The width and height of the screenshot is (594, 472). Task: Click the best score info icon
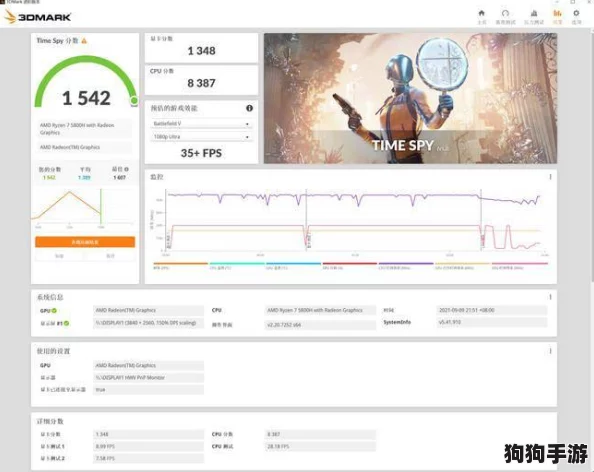point(127,169)
